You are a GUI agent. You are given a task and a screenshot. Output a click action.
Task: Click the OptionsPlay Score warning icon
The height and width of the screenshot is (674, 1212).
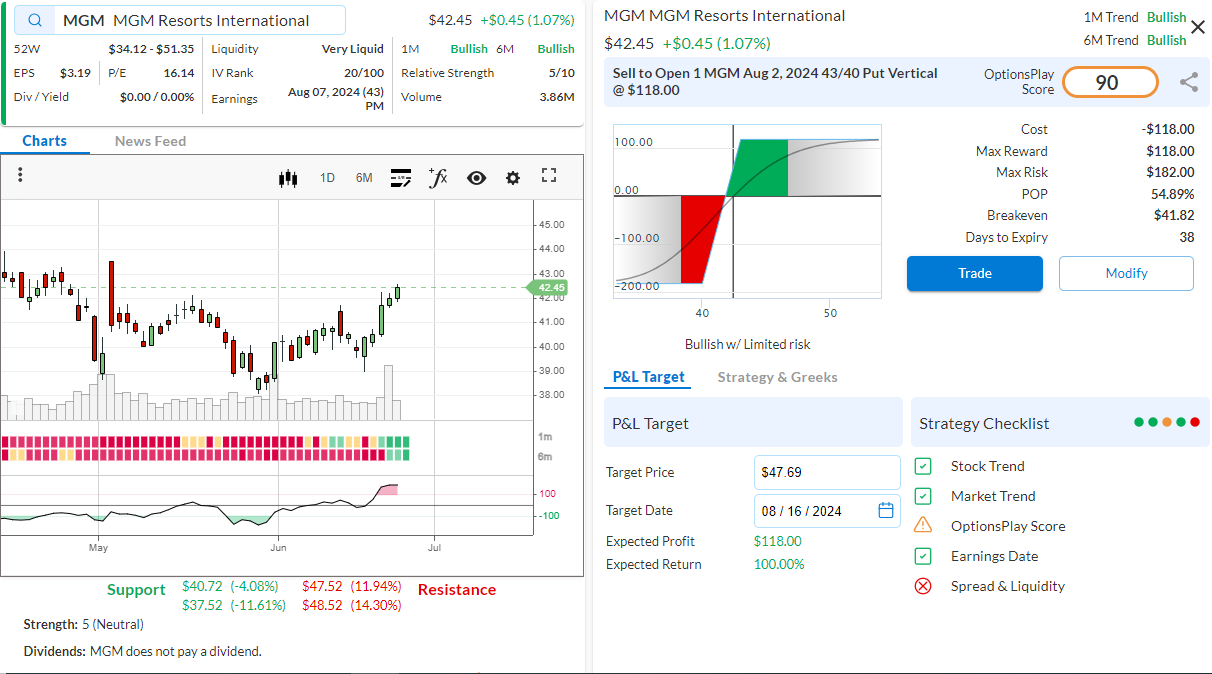923,525
